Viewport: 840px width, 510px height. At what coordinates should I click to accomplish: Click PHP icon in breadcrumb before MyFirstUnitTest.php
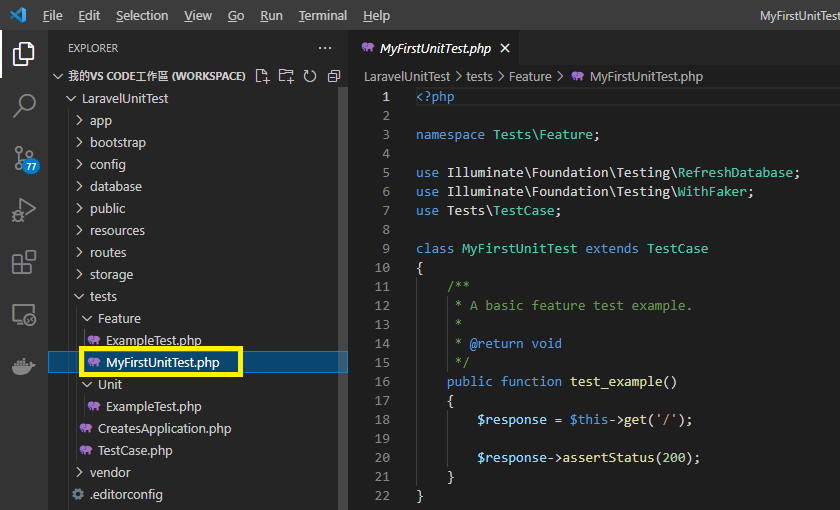(x=578, y=76)
